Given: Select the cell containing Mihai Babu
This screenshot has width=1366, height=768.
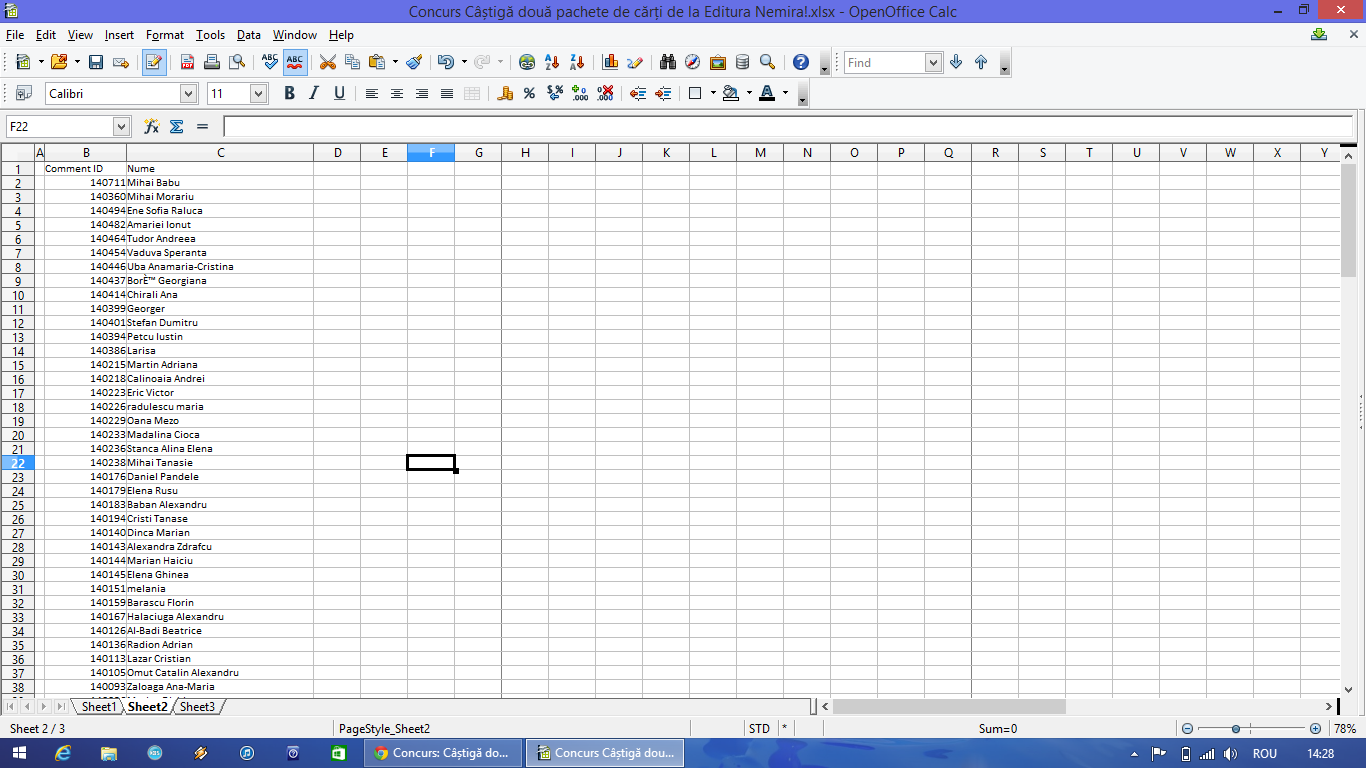Looking at the screenshot, I should point(219,183).
